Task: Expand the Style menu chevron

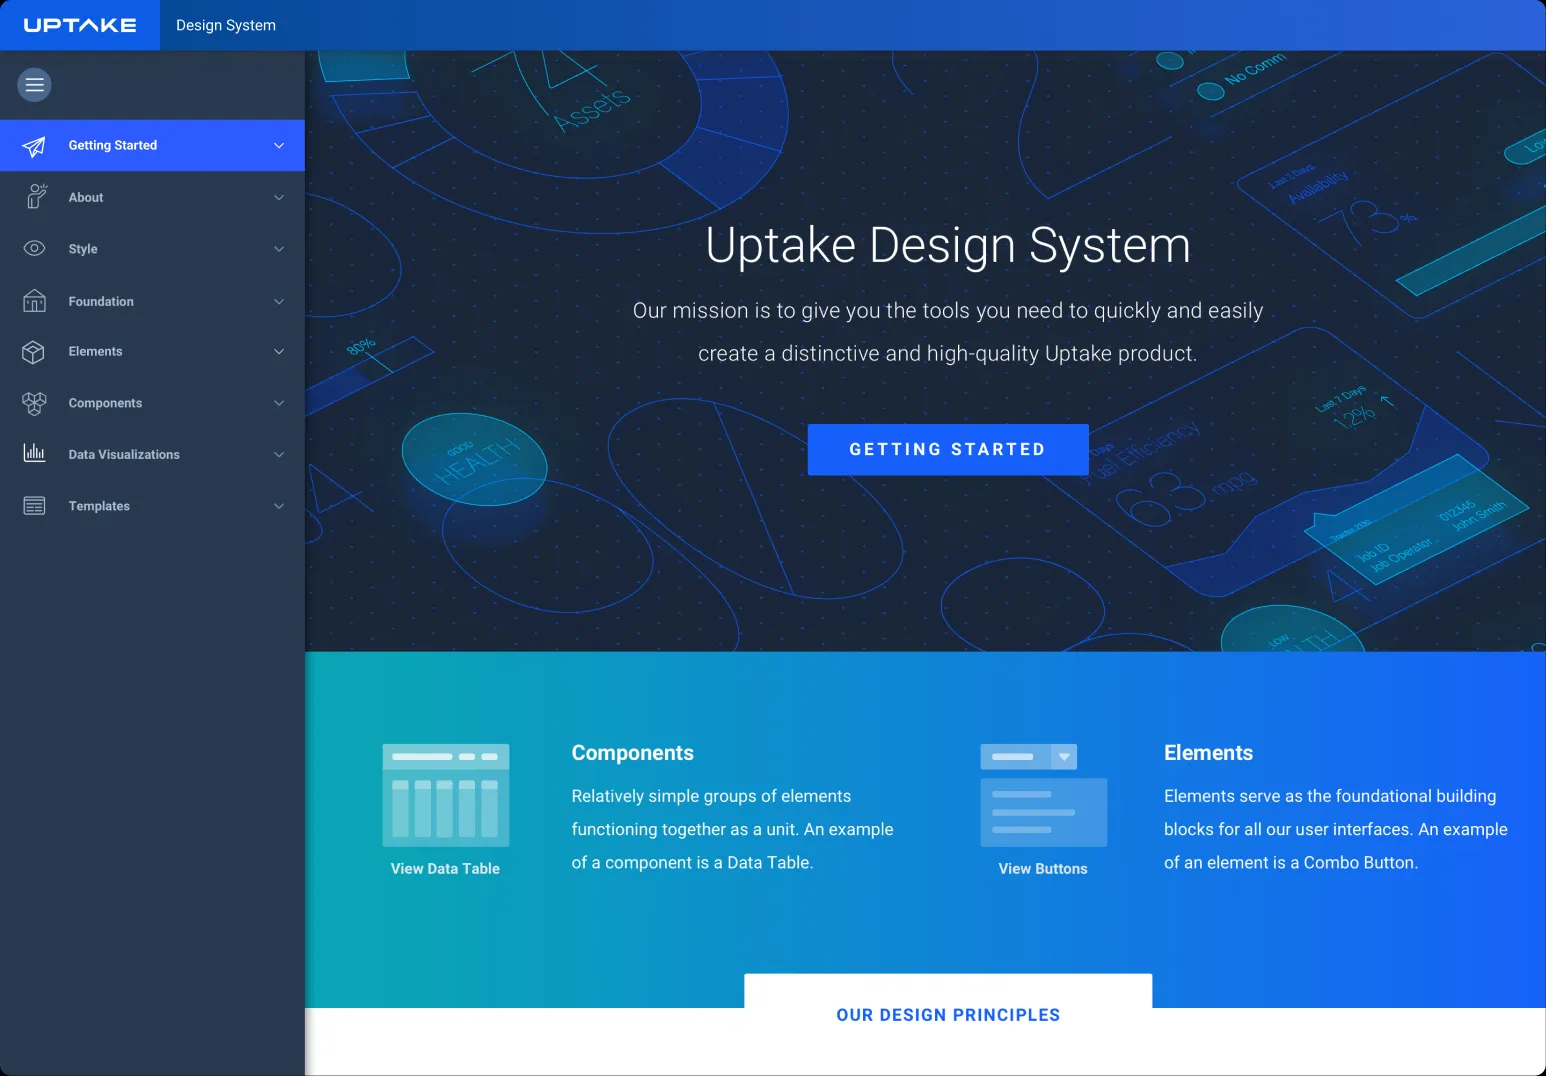Action: [x=279, y=249]
